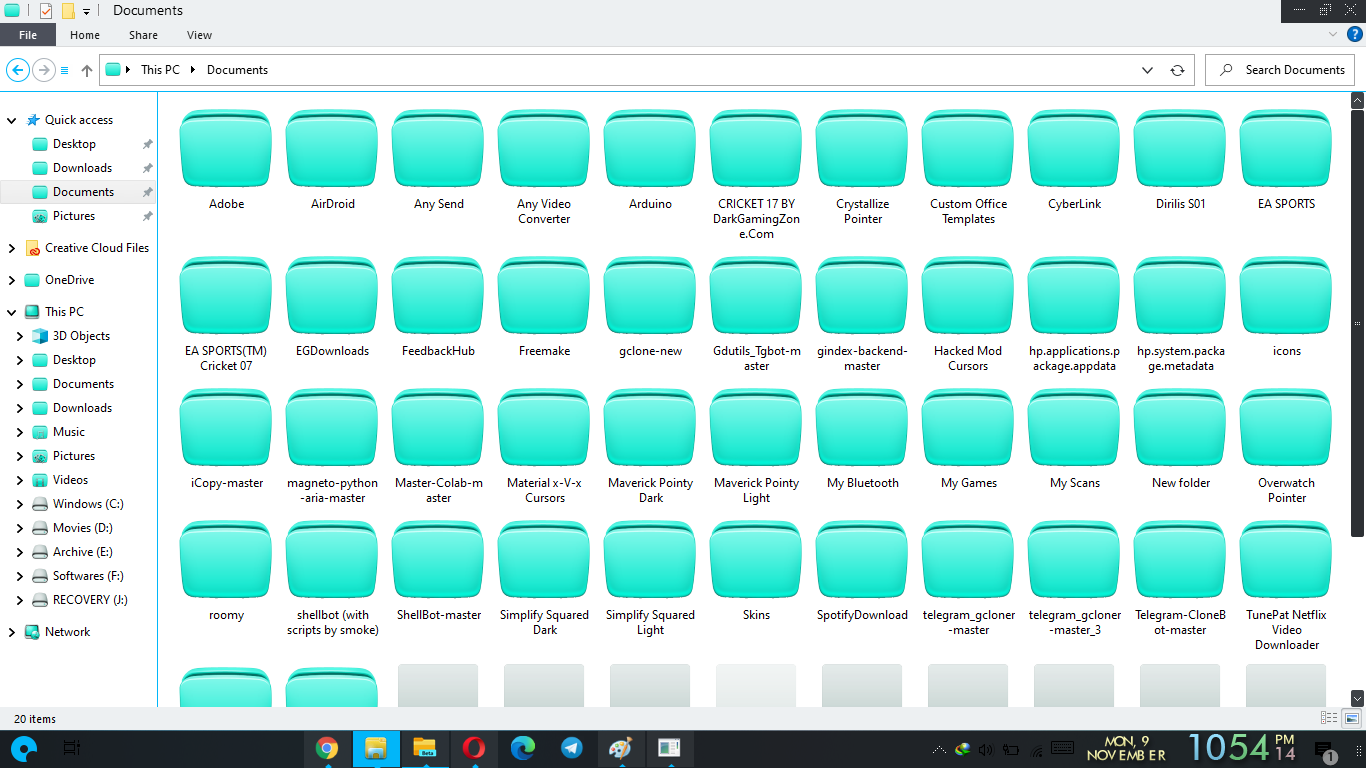Open the address bar history dropdown
The height and width of the screenshot is (768, 1366).
(1147, 69)
